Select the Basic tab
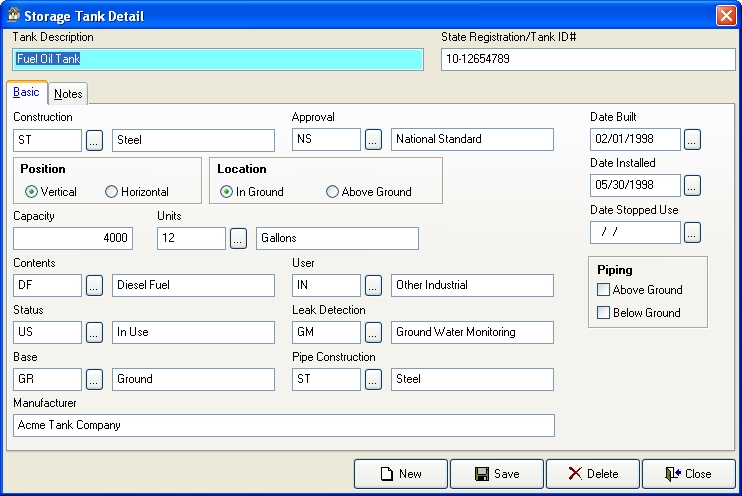 [27, 92]
